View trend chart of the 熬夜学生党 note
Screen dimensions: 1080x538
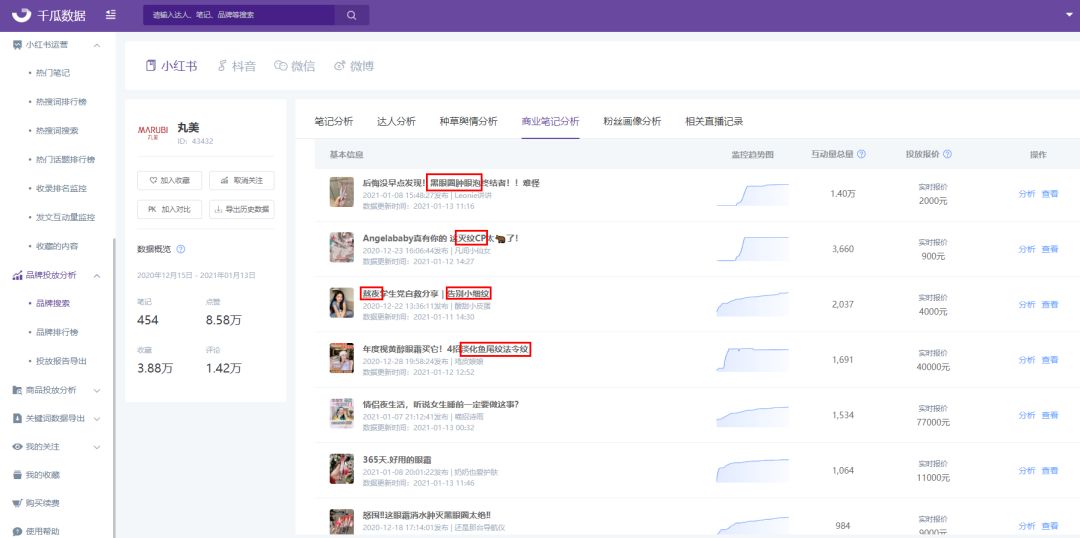(753, 304)
